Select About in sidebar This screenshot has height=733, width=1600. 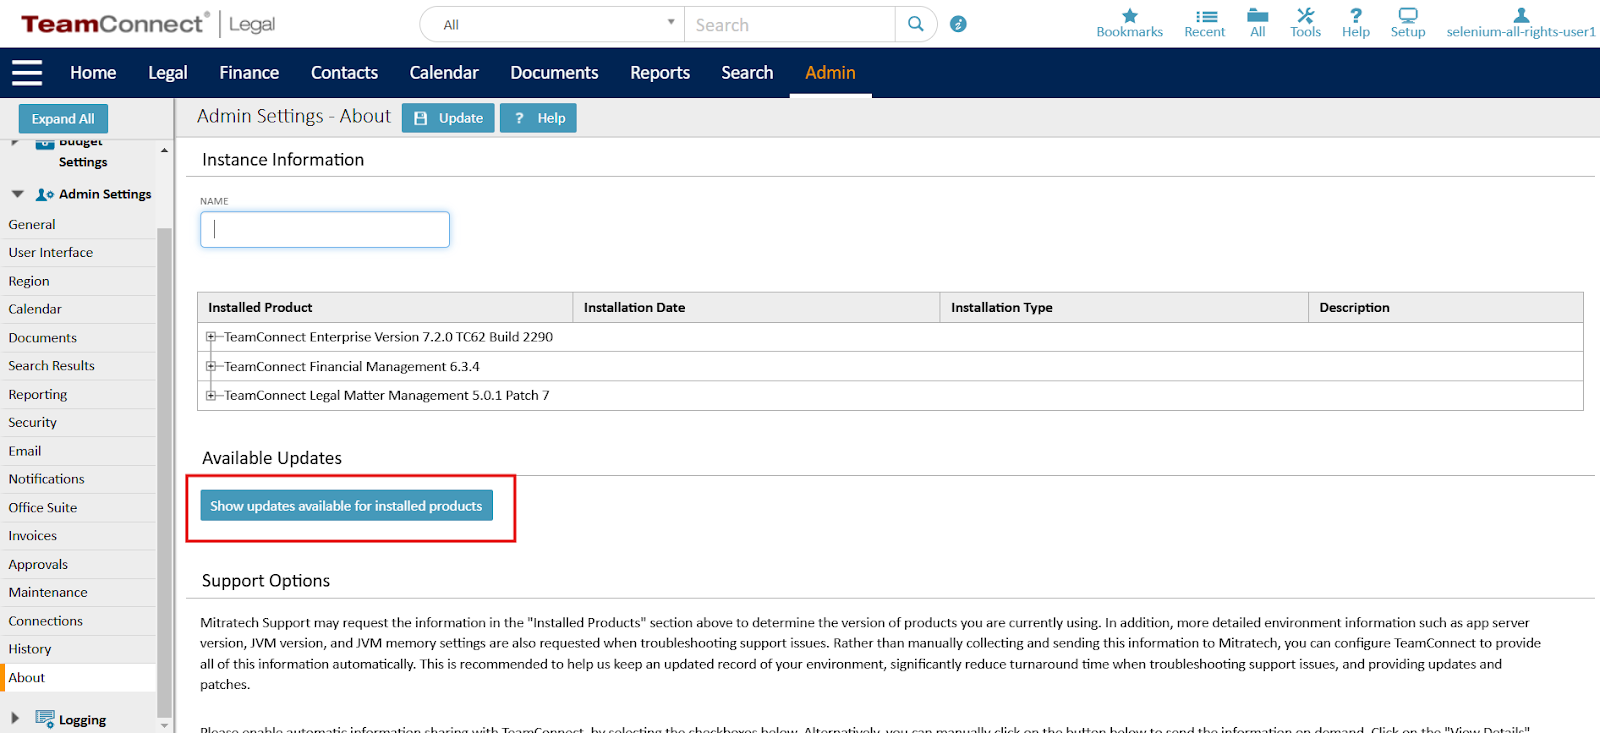78,678
